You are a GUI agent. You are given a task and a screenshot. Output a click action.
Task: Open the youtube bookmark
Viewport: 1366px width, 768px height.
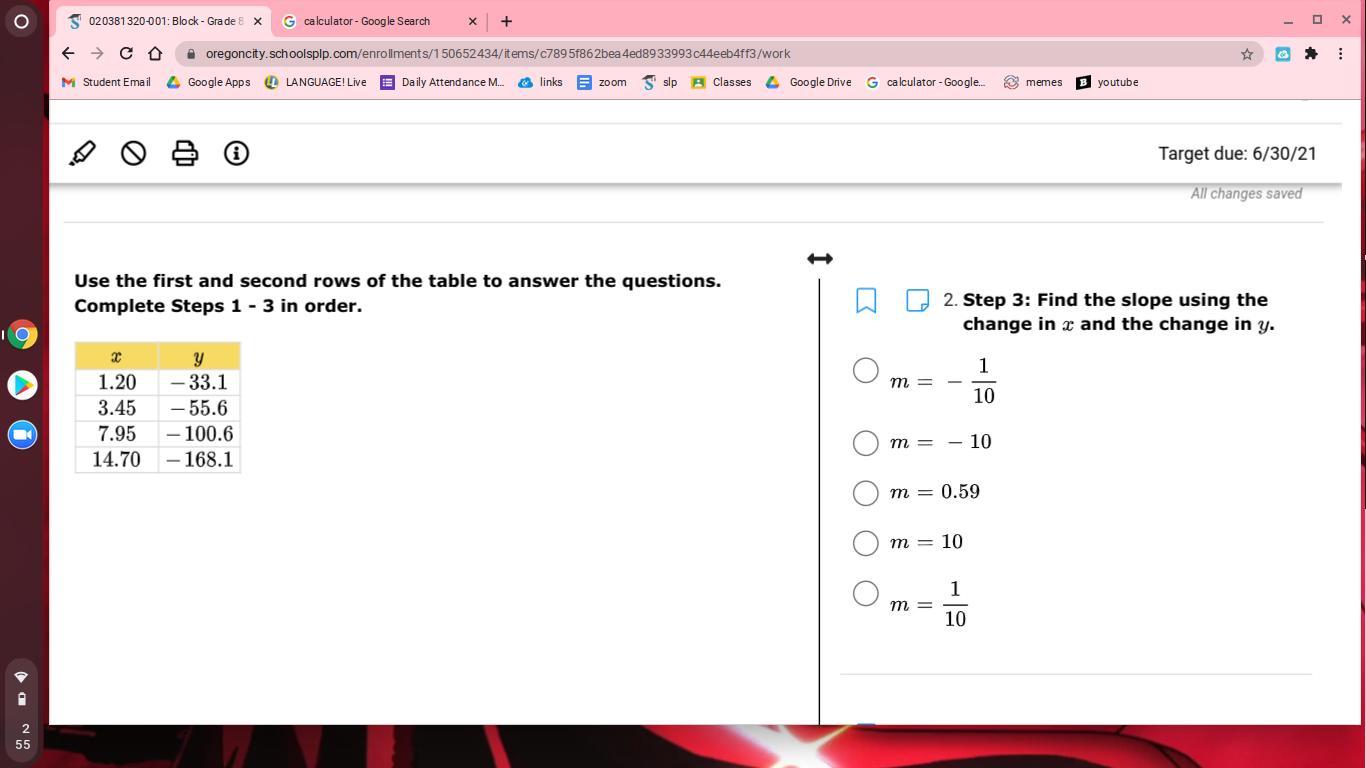[1107, 82]
